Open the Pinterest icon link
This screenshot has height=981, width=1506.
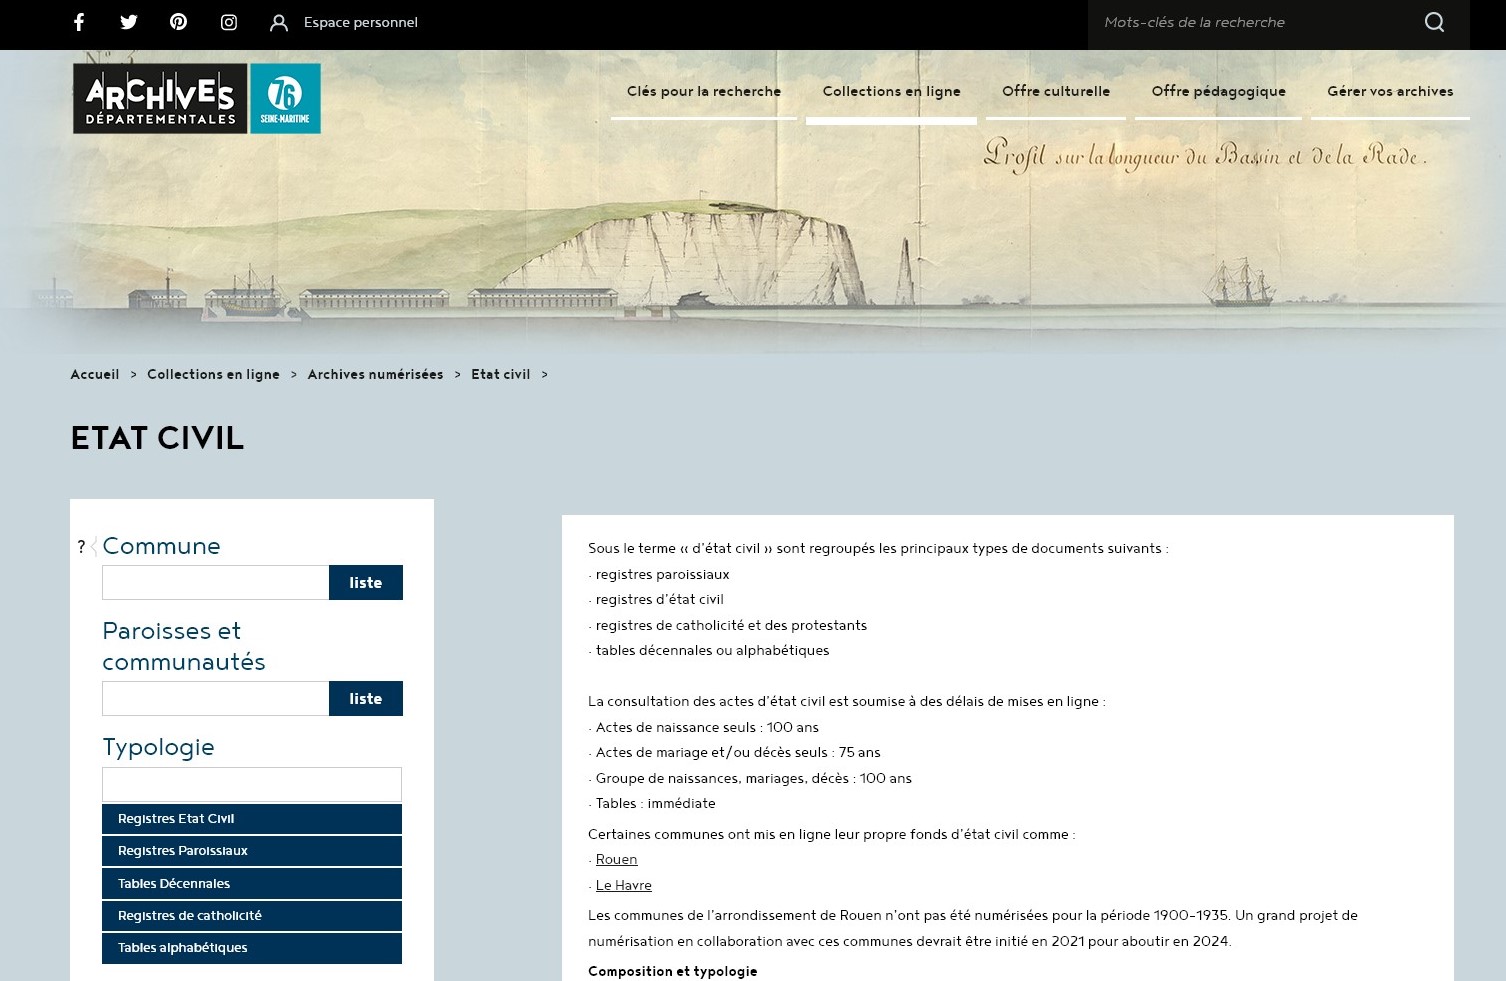pos(179,22)
